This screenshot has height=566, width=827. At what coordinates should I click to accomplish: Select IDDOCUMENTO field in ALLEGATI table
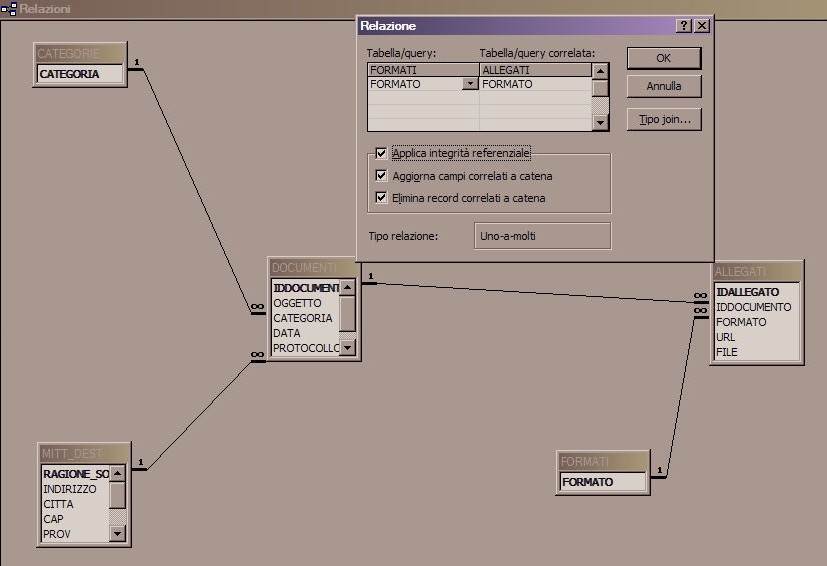[753, 307]
